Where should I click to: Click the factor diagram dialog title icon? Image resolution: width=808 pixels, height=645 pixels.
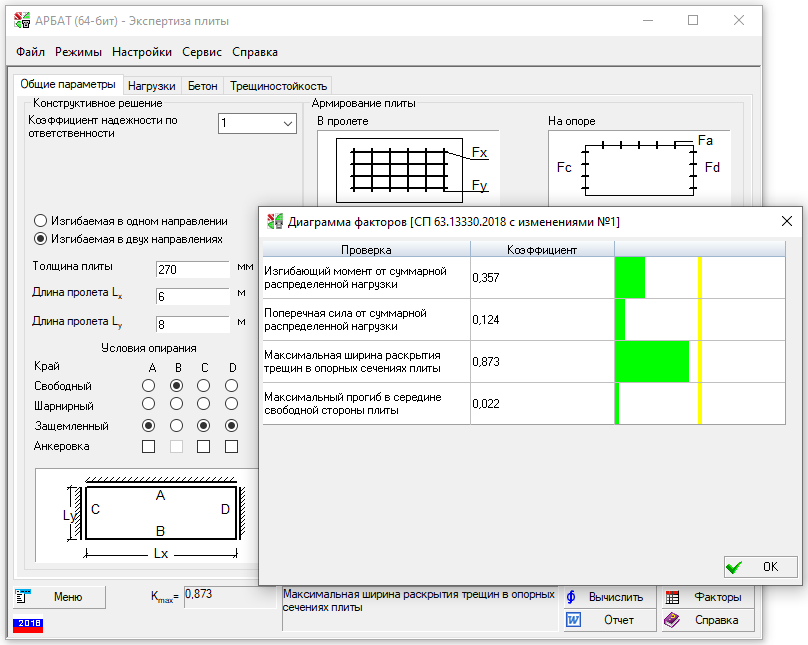275,222
